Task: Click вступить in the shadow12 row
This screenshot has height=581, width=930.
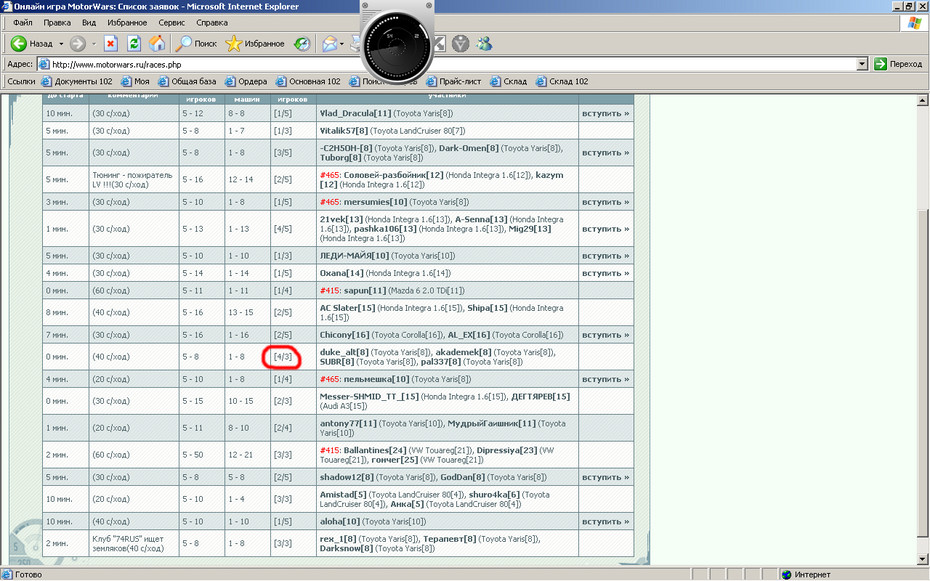Action: [x=606, y=477]
